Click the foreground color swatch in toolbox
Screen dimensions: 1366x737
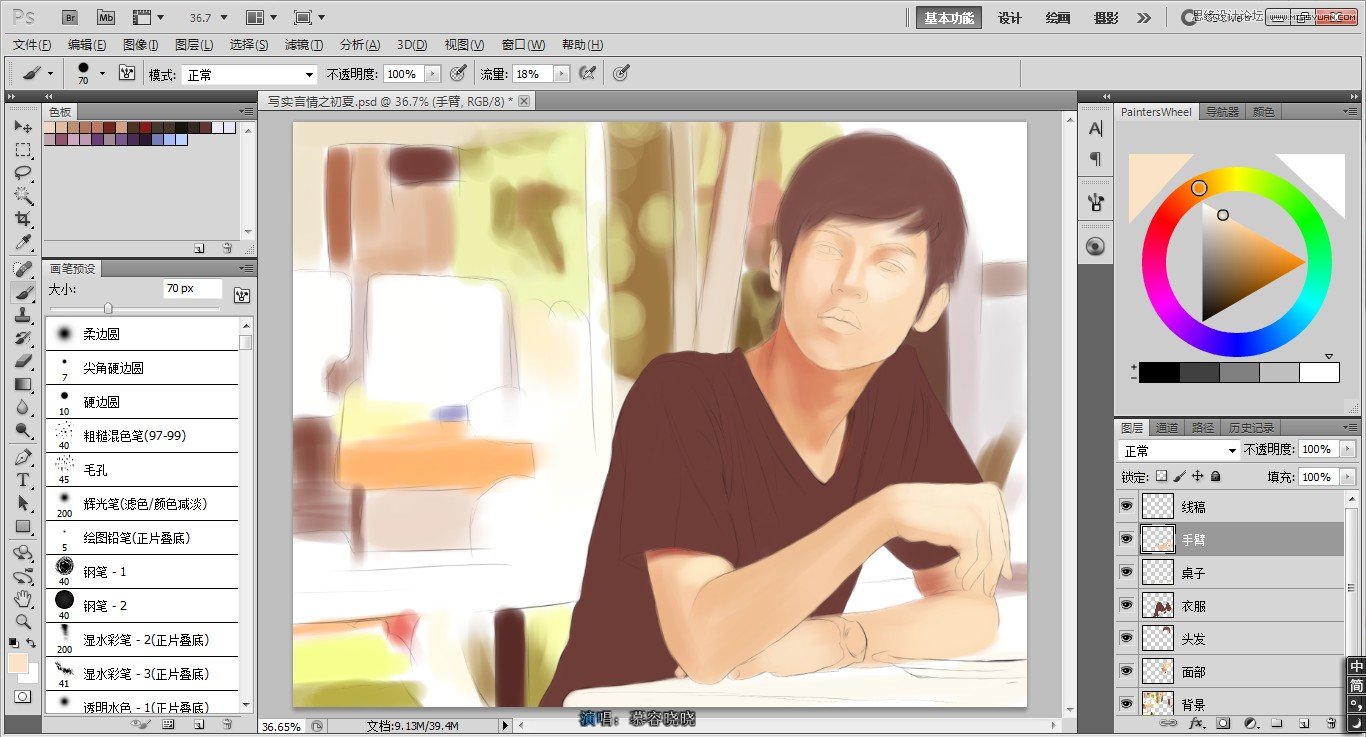(18, 664)
